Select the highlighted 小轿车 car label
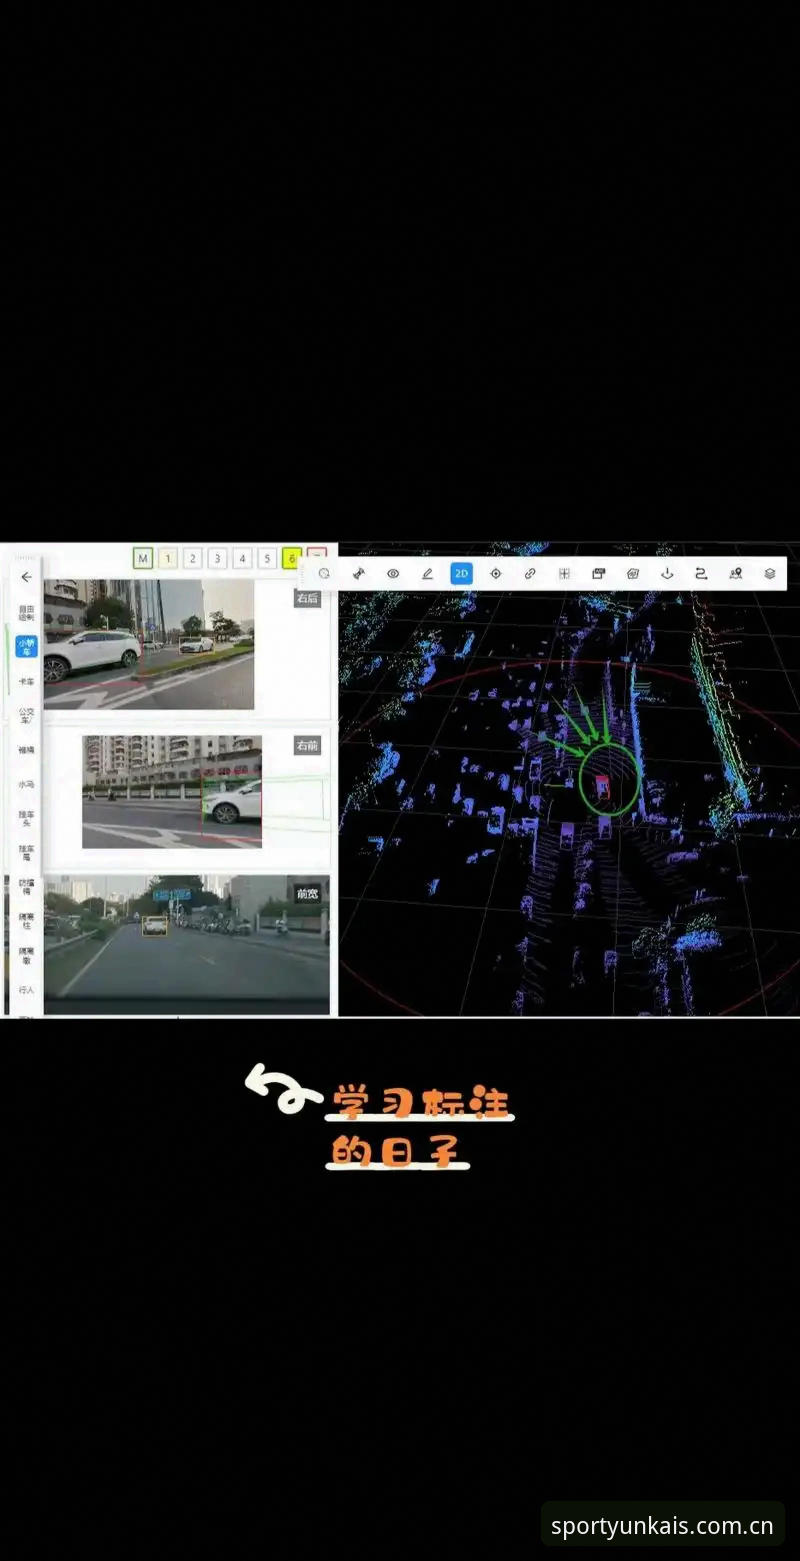Viewport: 800px width, 1561px height. tap(26, 647)
